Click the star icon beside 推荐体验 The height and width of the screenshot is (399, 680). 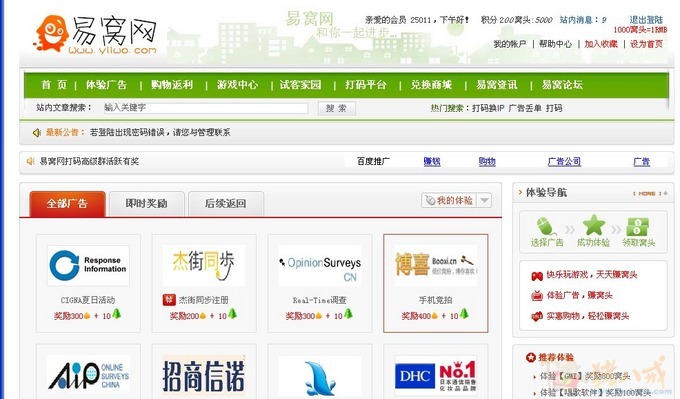click(531, 357)
